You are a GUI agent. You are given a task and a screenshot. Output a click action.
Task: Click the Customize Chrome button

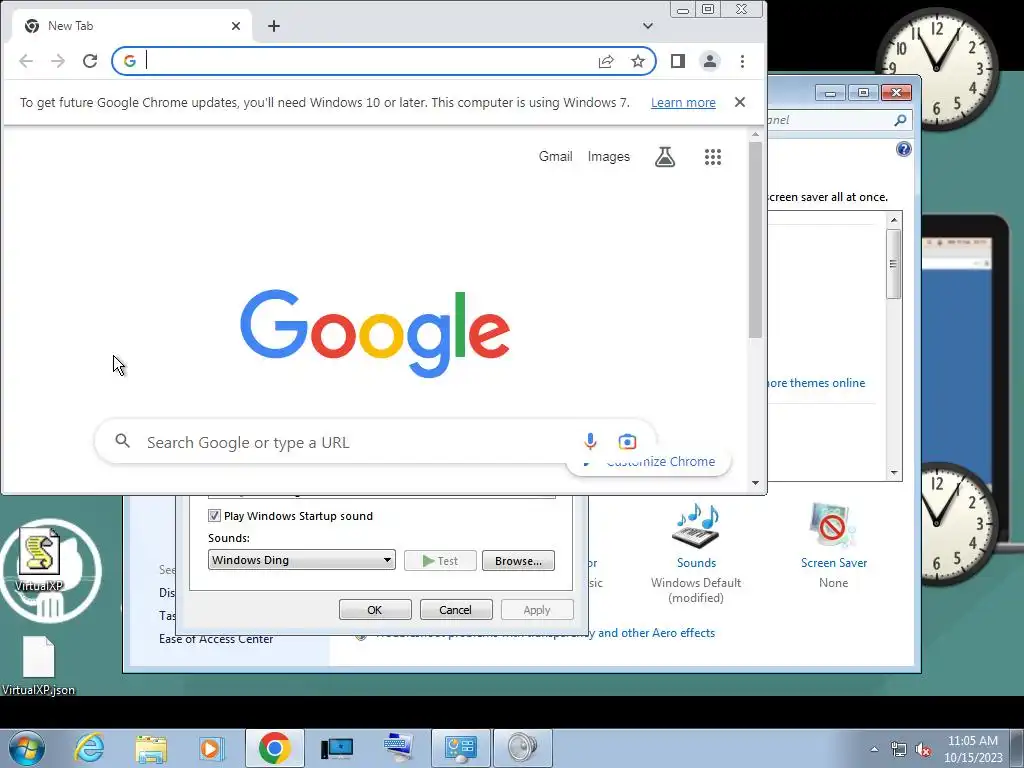(x=648, y=462)
